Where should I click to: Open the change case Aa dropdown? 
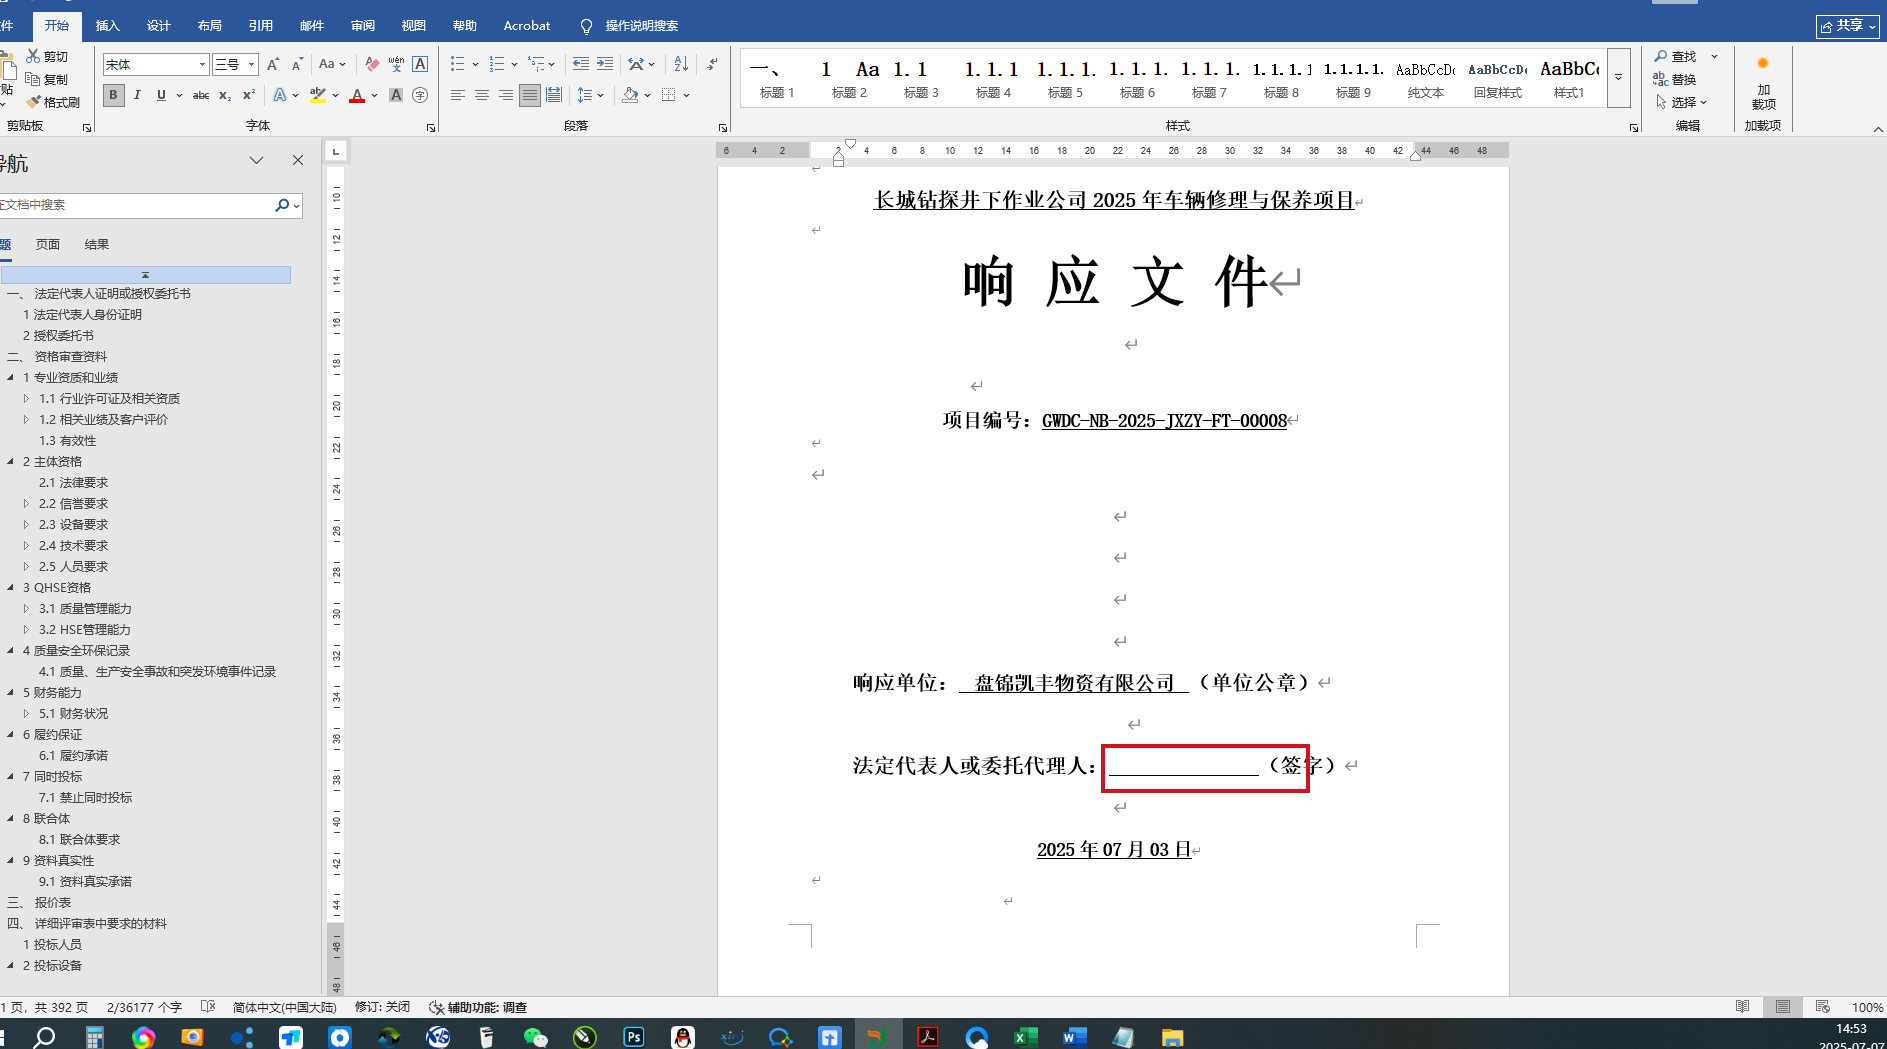332,64
